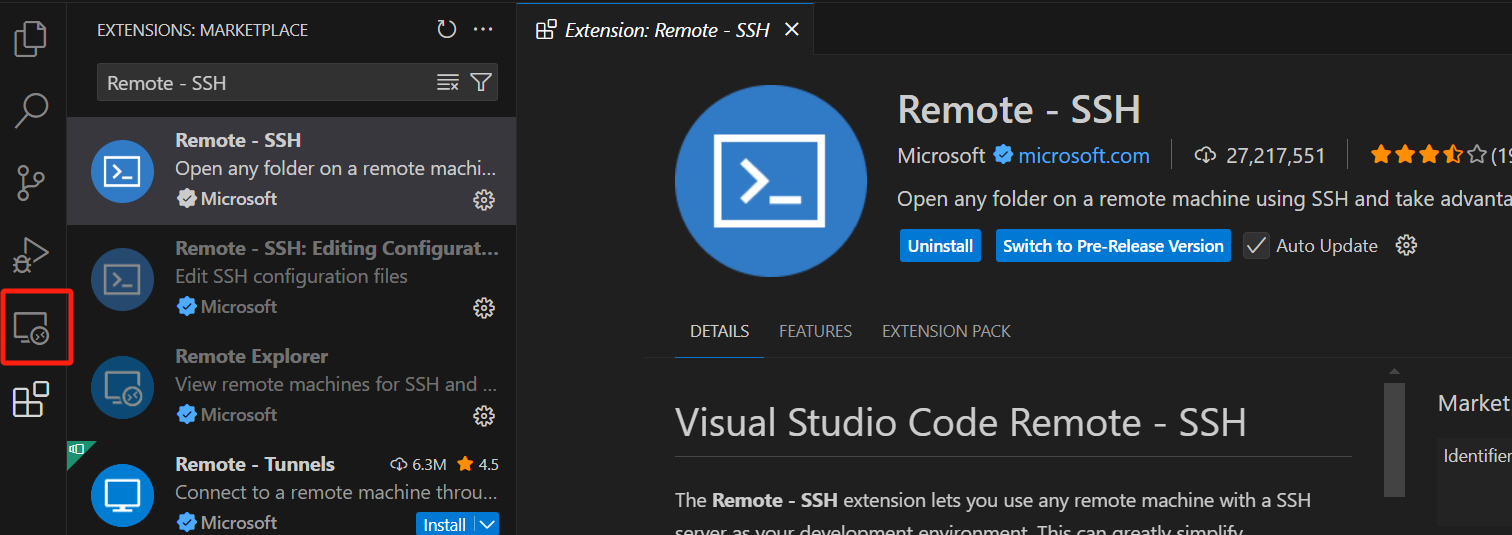Refresh the extensions marketplace list
The image size is (1512, 535).
click(x=447, y=29)
